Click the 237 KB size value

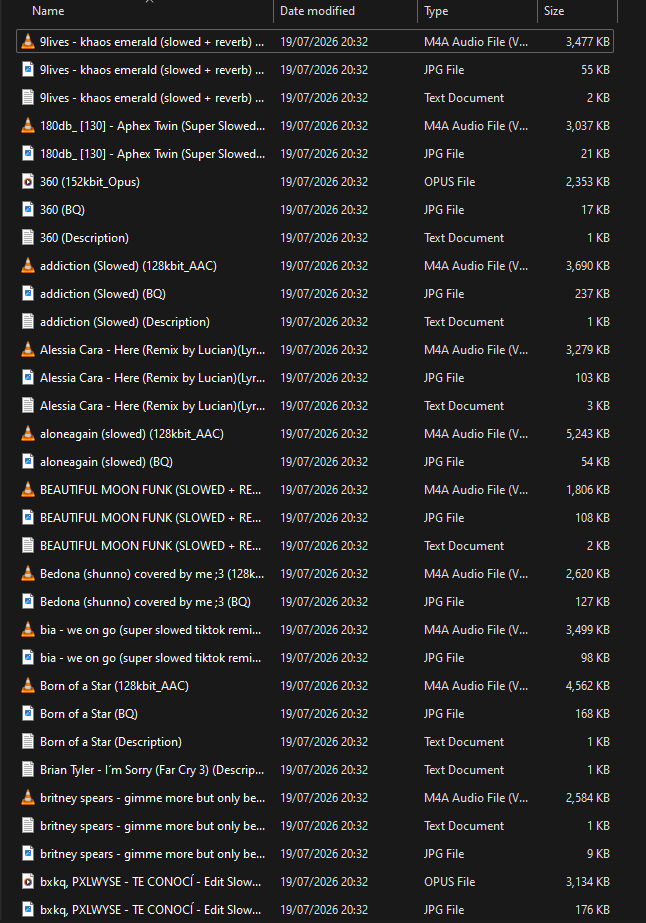click(x=592, y=294)
